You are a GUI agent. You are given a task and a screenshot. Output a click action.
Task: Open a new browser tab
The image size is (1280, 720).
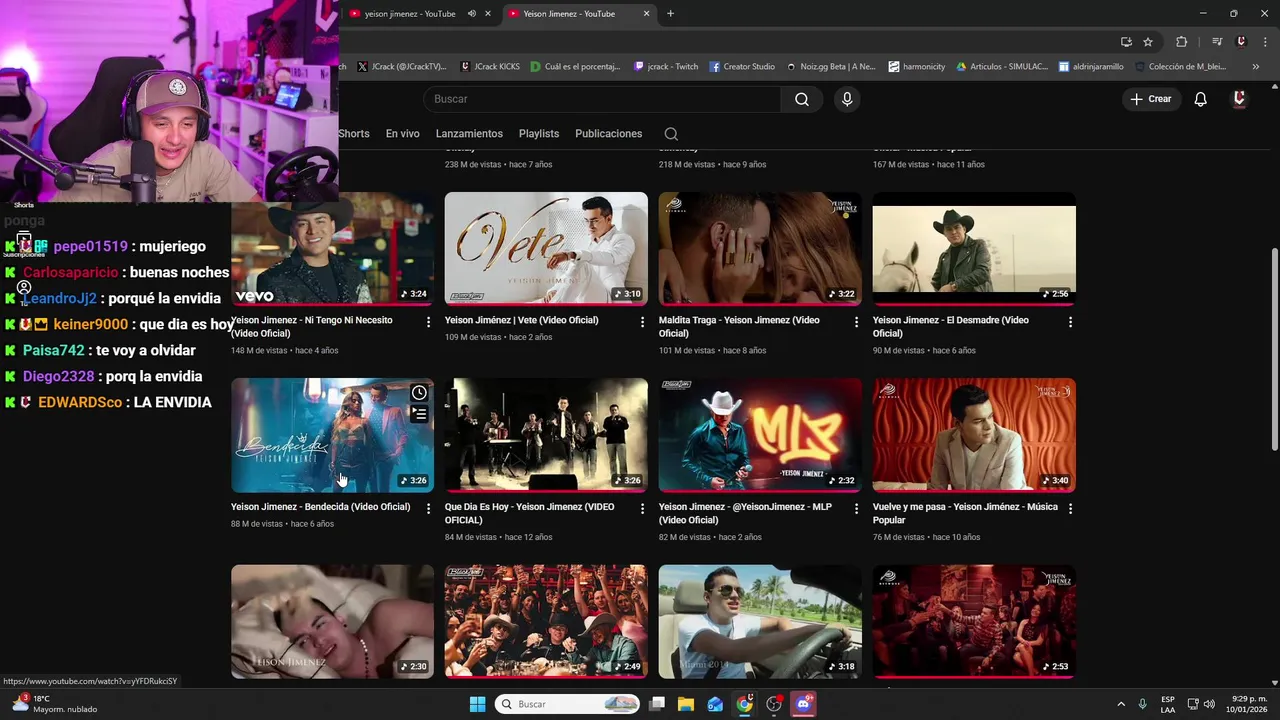pyautogui.click(x=670, y=14)
